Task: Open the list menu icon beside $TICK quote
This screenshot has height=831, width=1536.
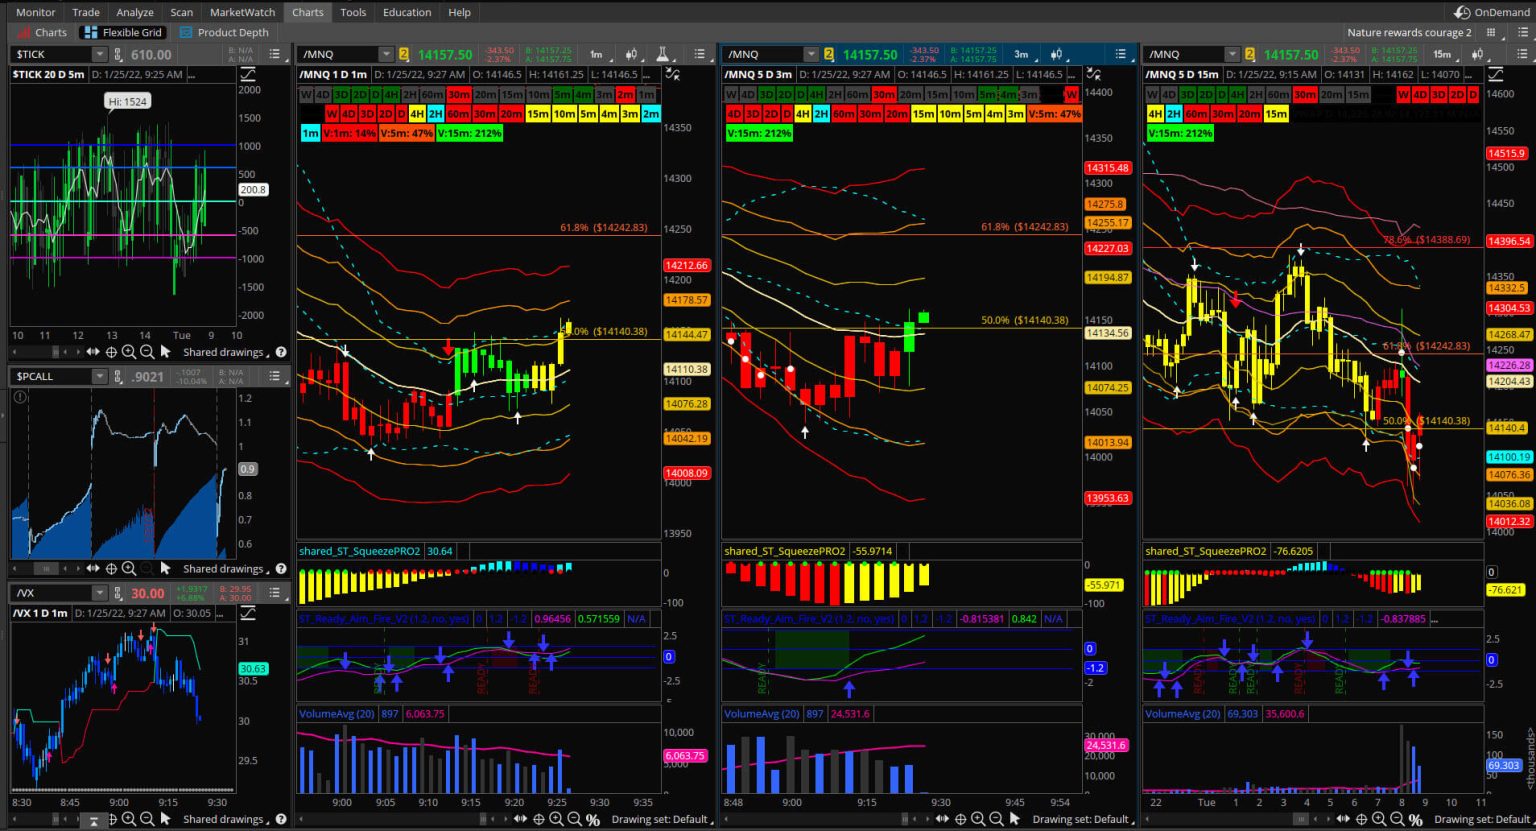Action: pyautogui.click(x=275, y=54)
